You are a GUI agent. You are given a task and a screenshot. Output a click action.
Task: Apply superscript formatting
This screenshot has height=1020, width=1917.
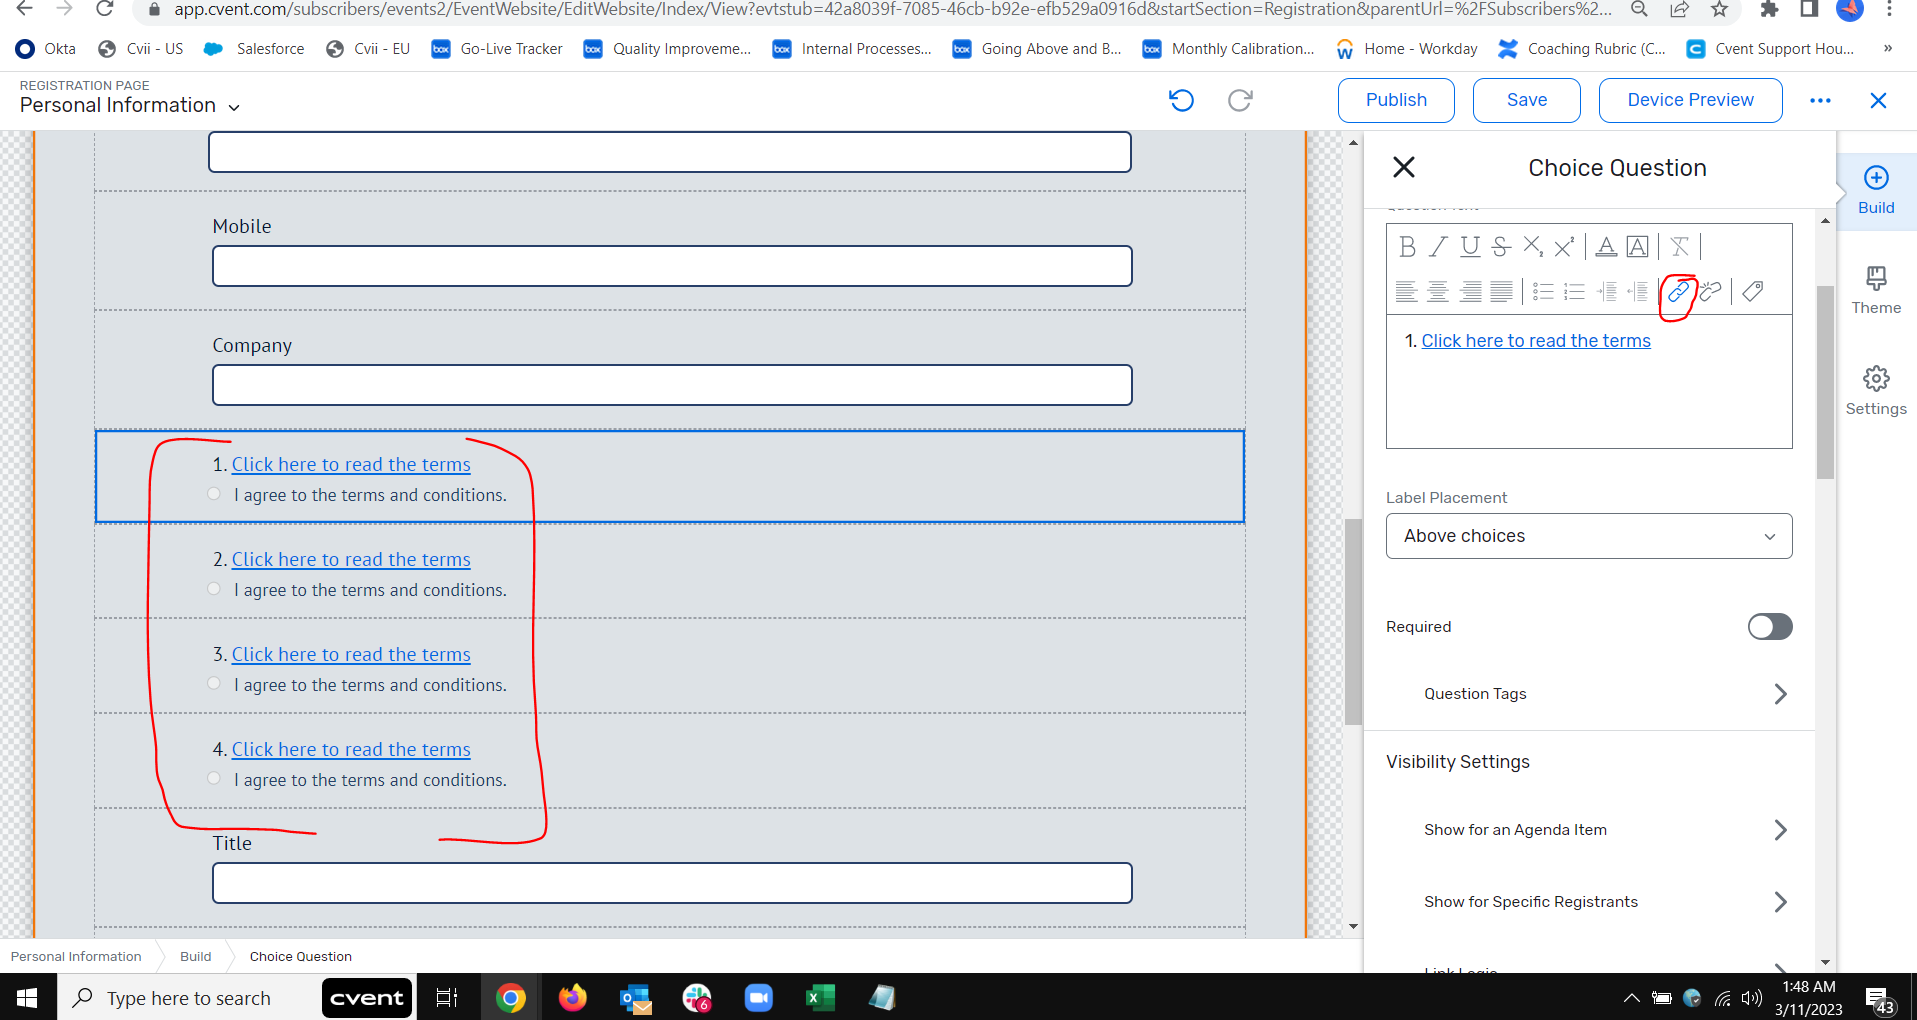pos(1564,246)
